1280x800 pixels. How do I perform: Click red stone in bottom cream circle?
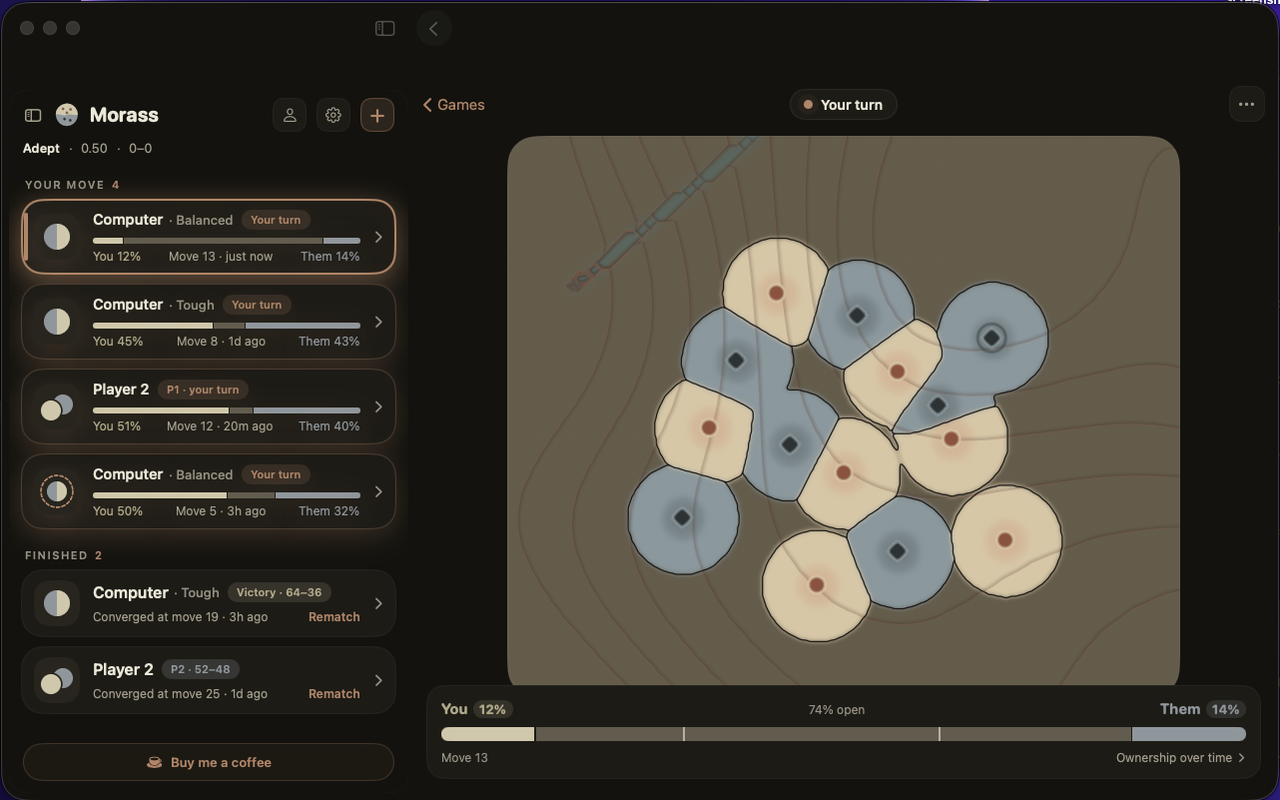coord(816,585)
